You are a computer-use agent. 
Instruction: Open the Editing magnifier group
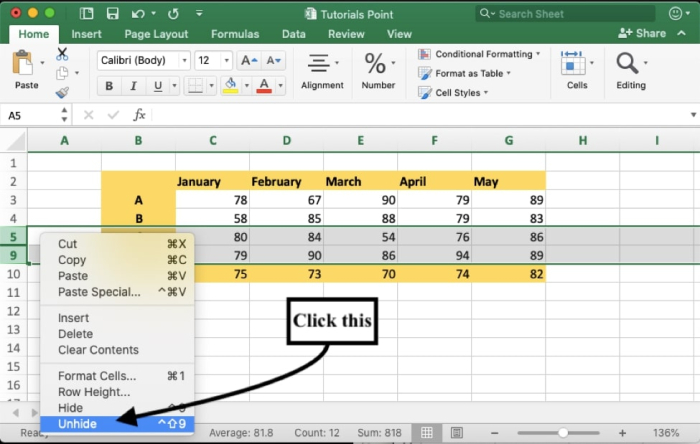(x=631, y=71)
